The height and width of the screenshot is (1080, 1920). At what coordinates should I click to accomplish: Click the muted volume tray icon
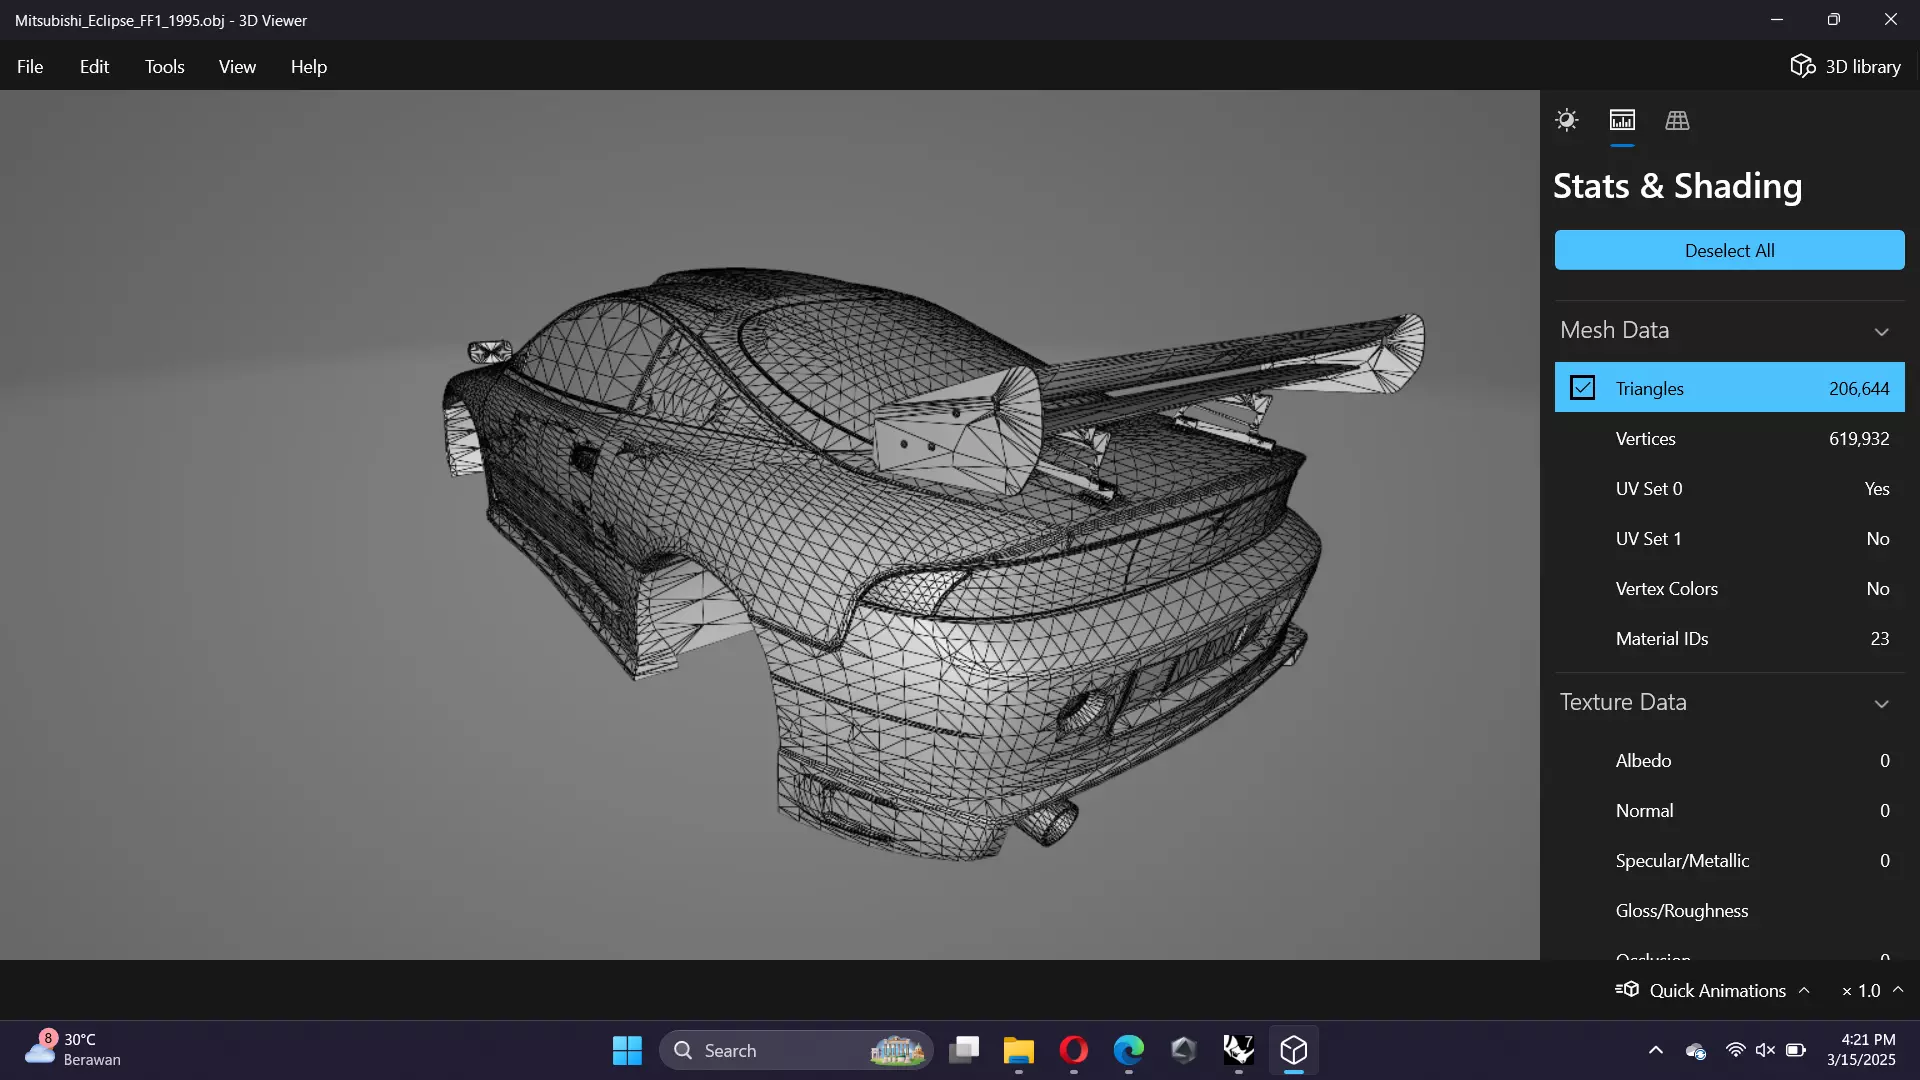(1765, 1050)
